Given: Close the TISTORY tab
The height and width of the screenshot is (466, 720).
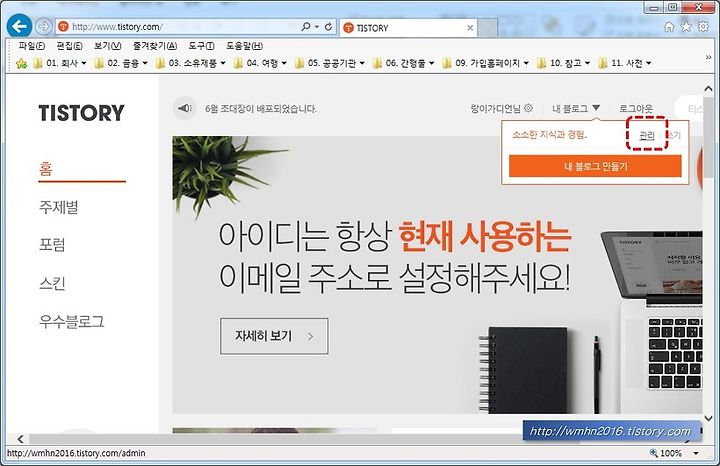Looking at the screenshot, I should point(470,28).
